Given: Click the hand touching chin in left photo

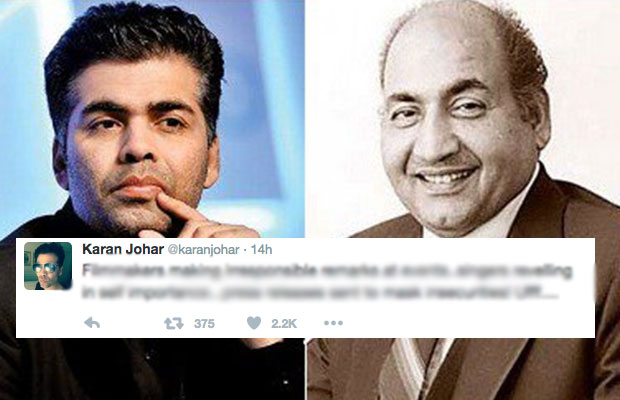Looking at the screenshot, I should 198,217.
